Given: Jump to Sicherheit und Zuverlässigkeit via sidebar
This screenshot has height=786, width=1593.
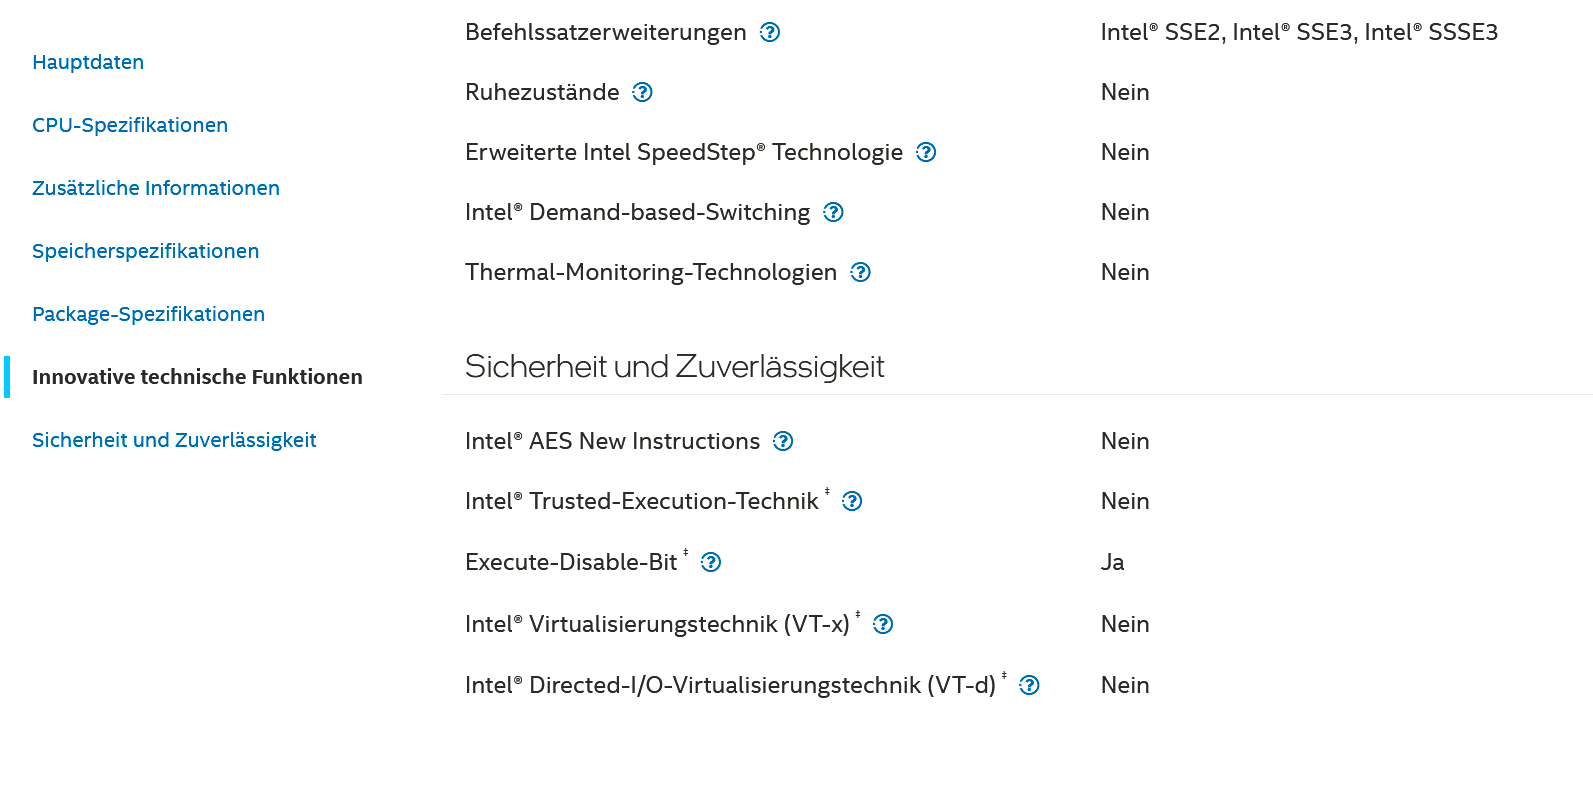Looking at the screenshot, I should pyautogui.click(x=174, y=440).
